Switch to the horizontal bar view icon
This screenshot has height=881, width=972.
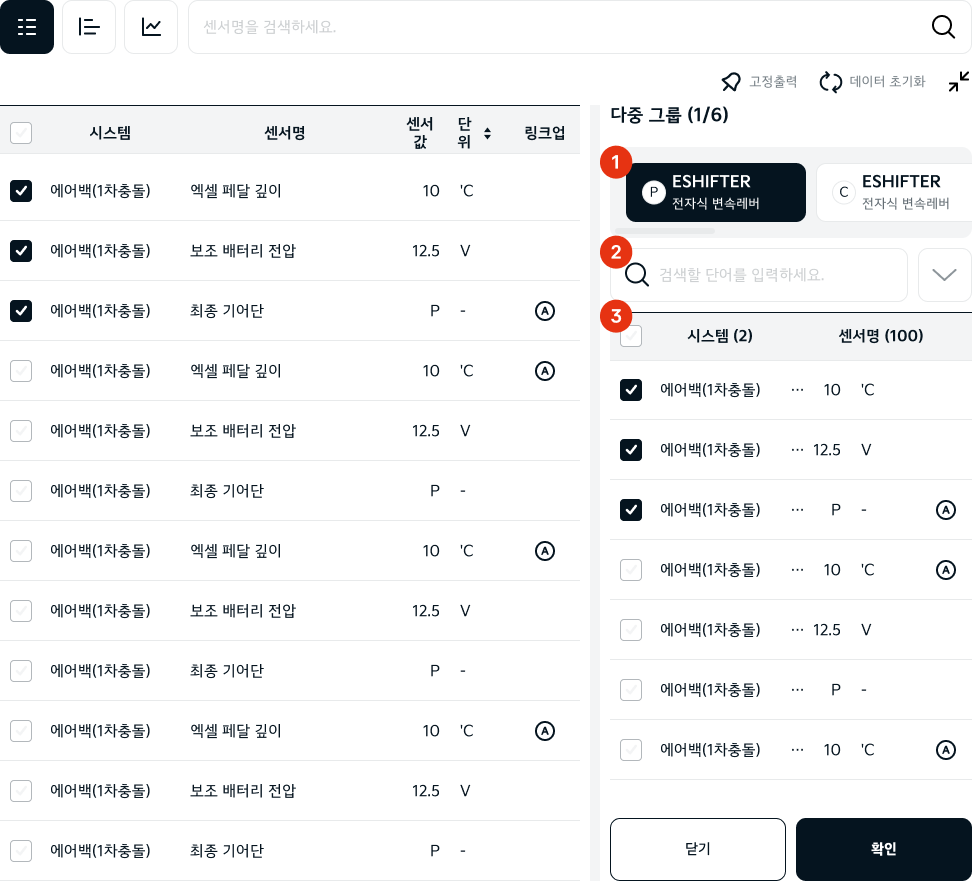click(x=89, y=27)
